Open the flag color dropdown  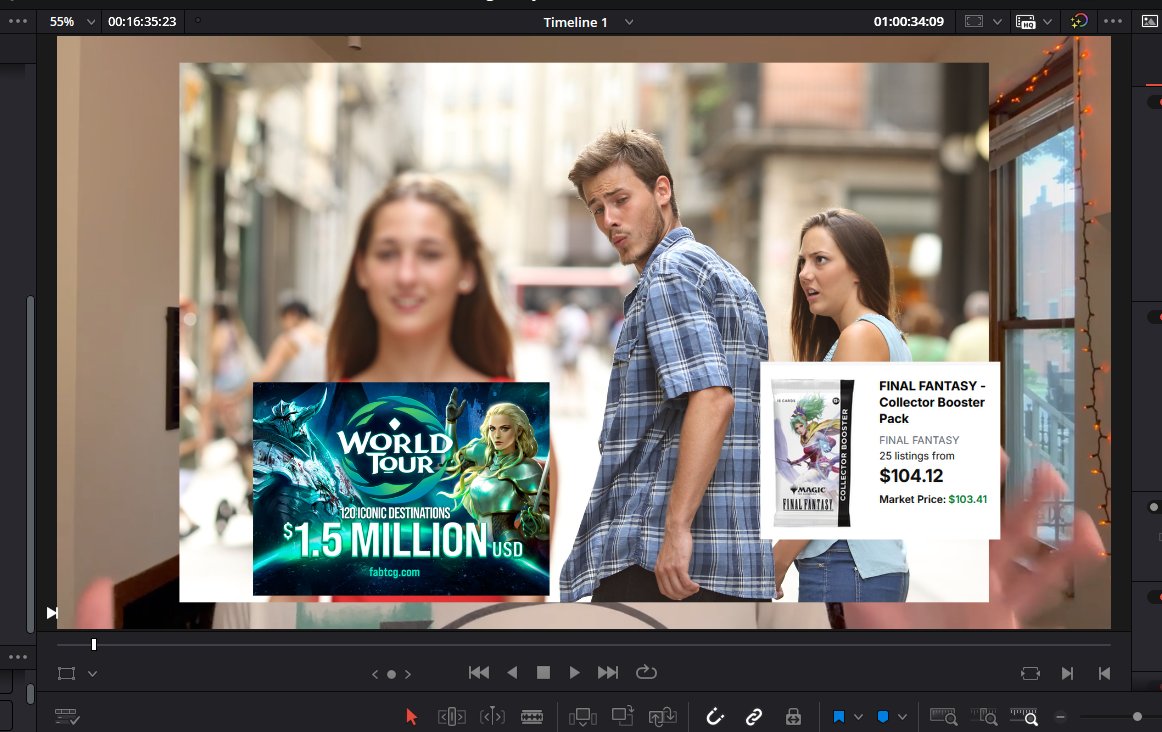coord(858,716)
